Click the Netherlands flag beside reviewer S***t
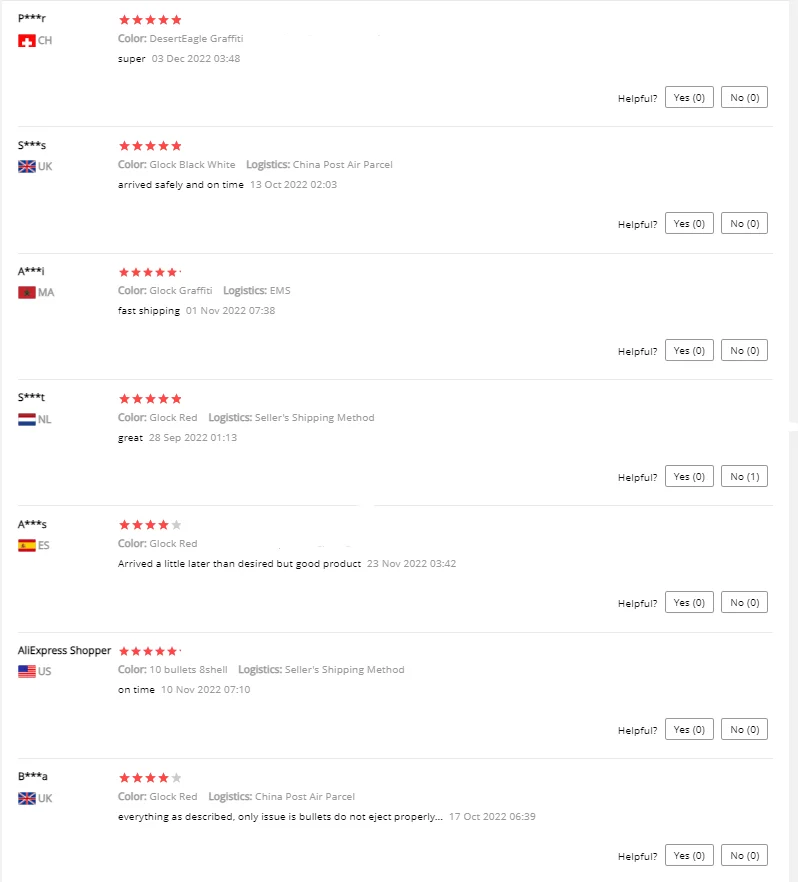This screenshot has height=882, width=798. 27,420
